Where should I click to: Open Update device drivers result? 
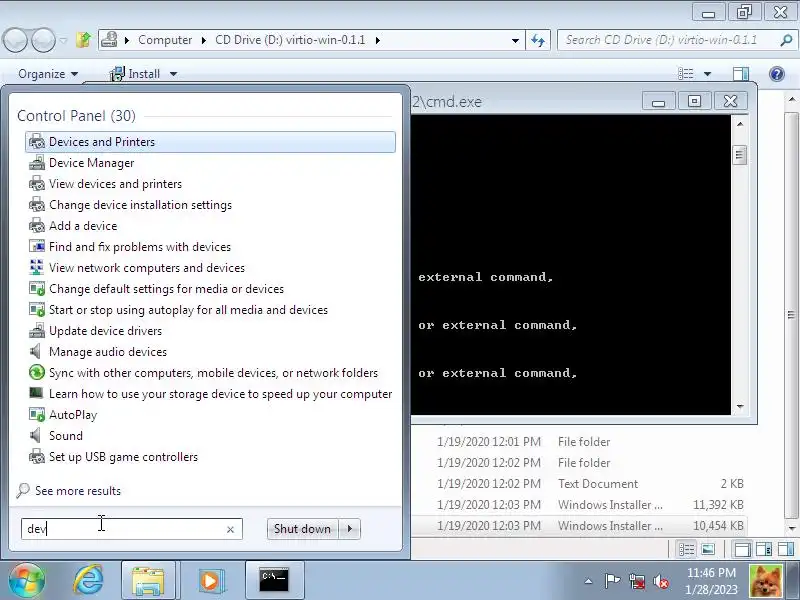click(105, 330)
